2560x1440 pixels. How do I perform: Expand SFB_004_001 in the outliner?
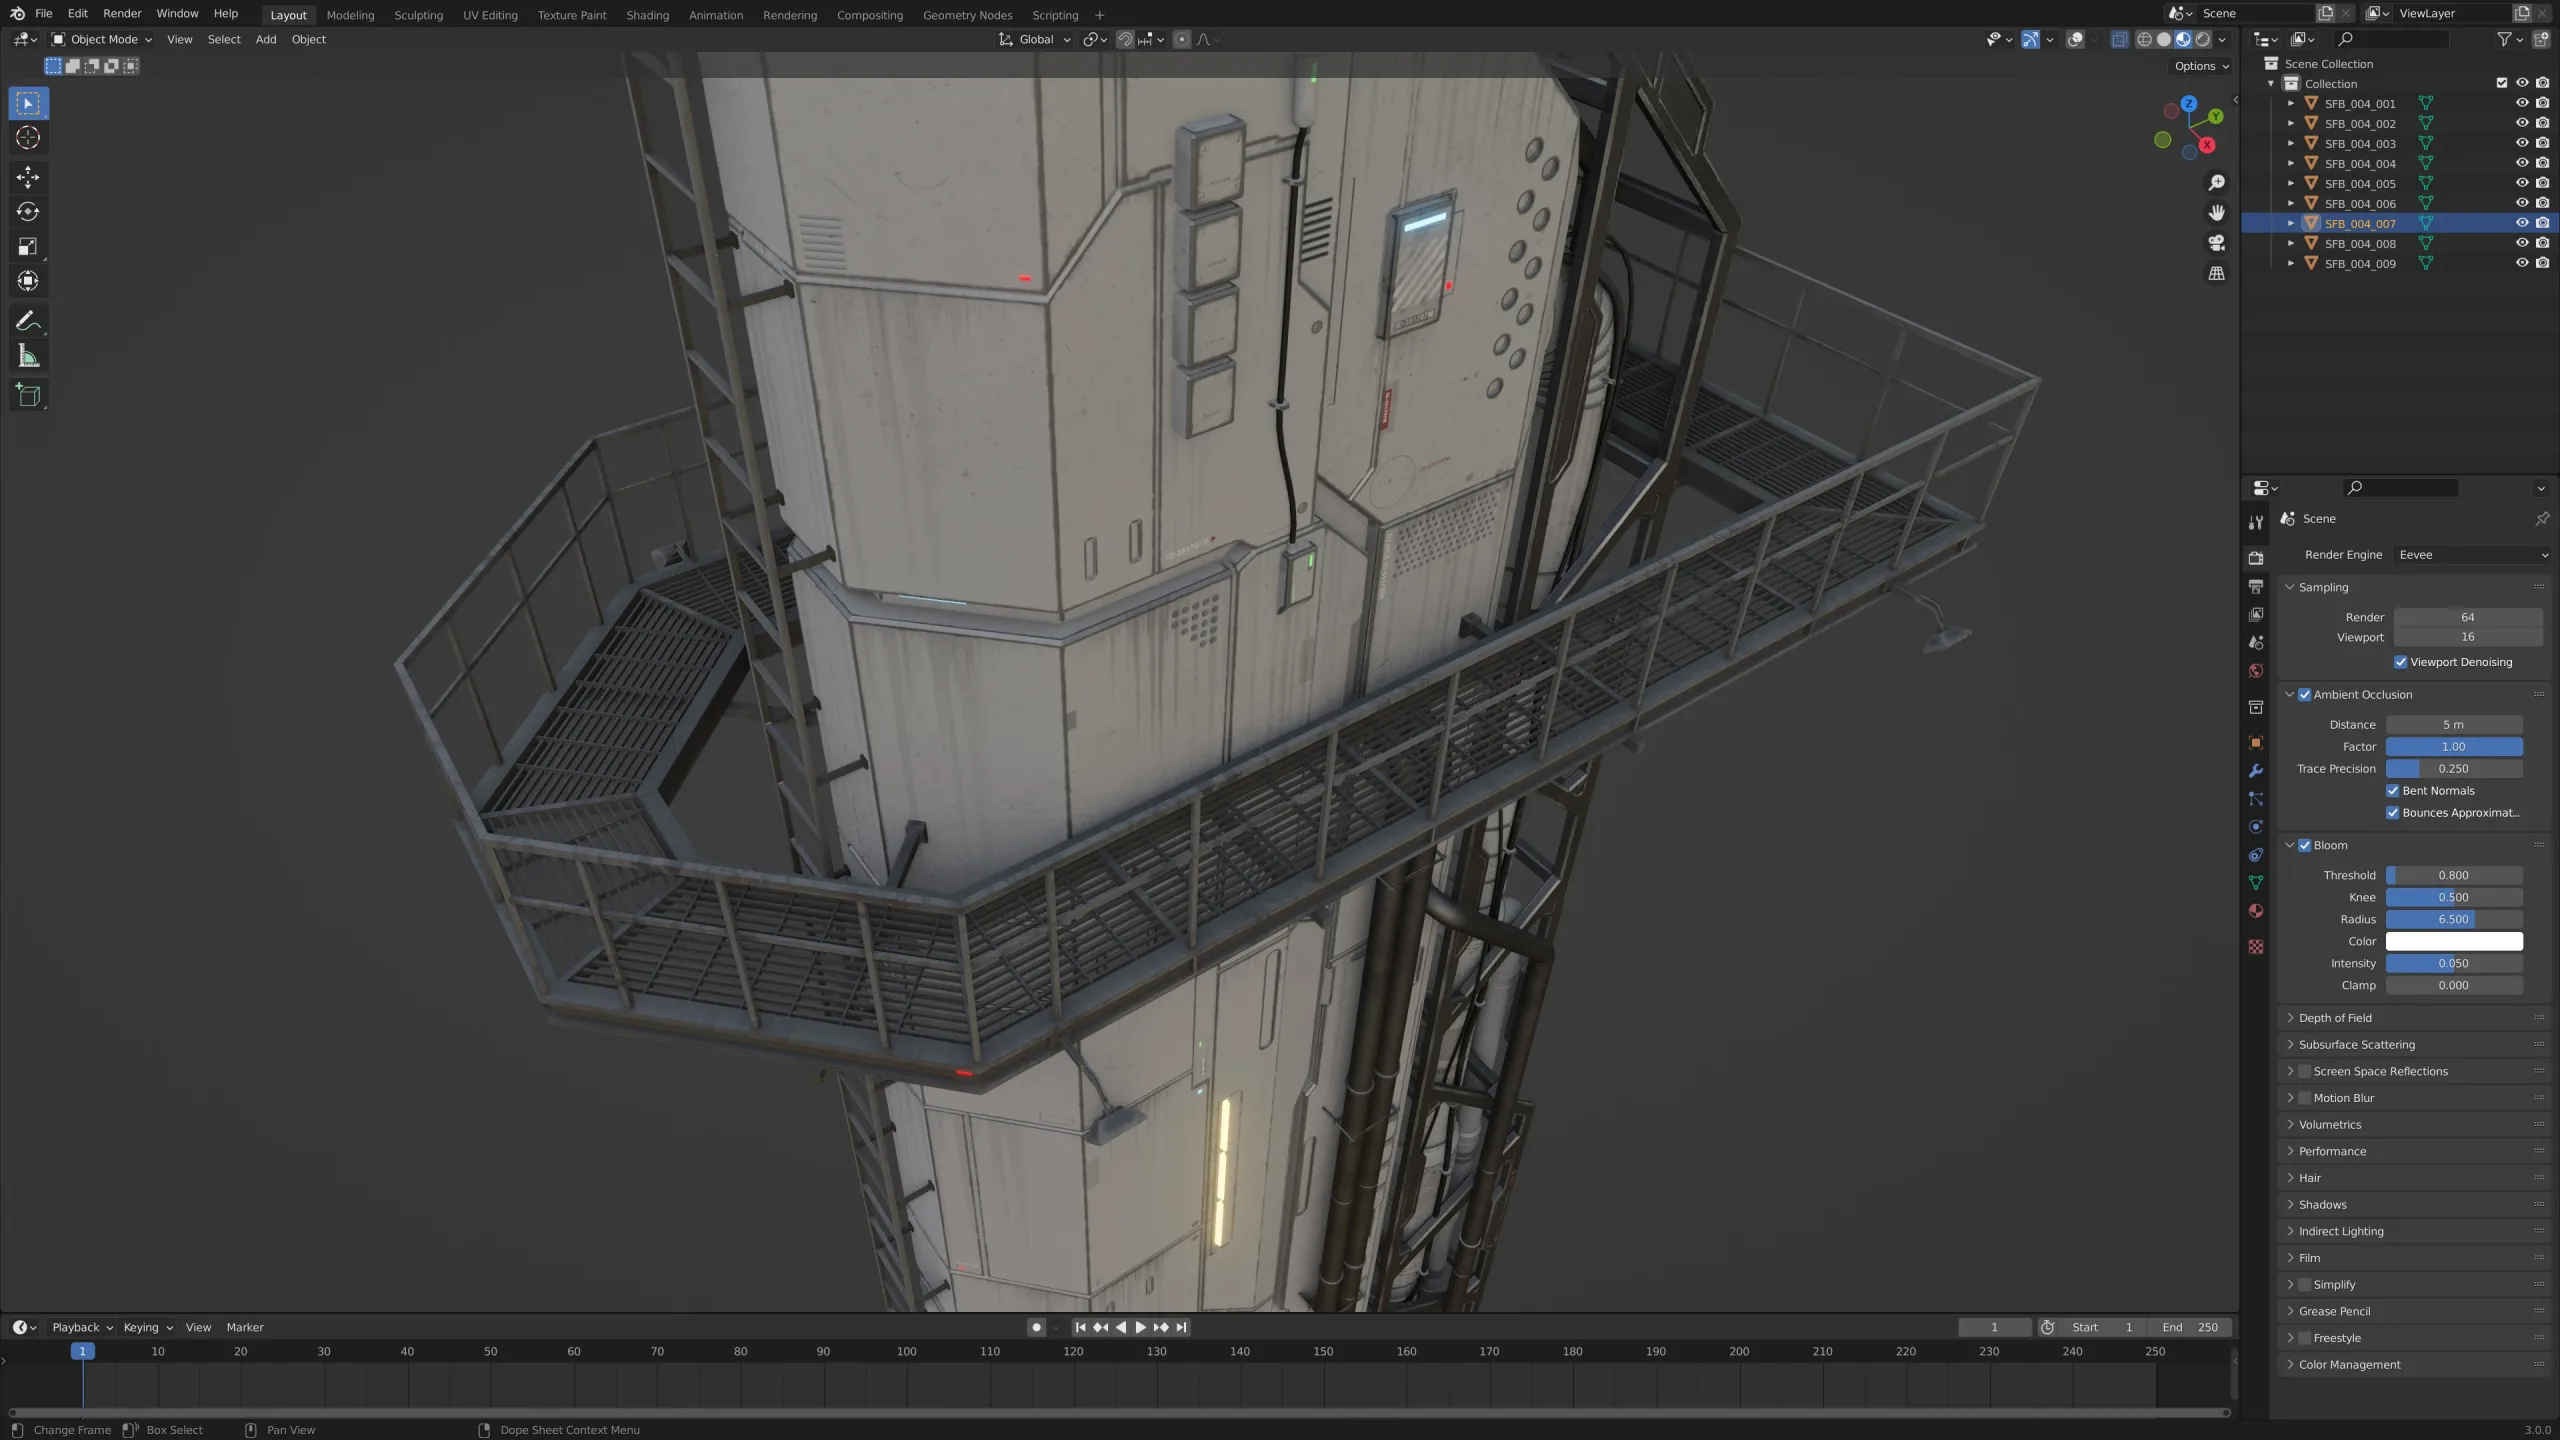(x=2291, y=103)
